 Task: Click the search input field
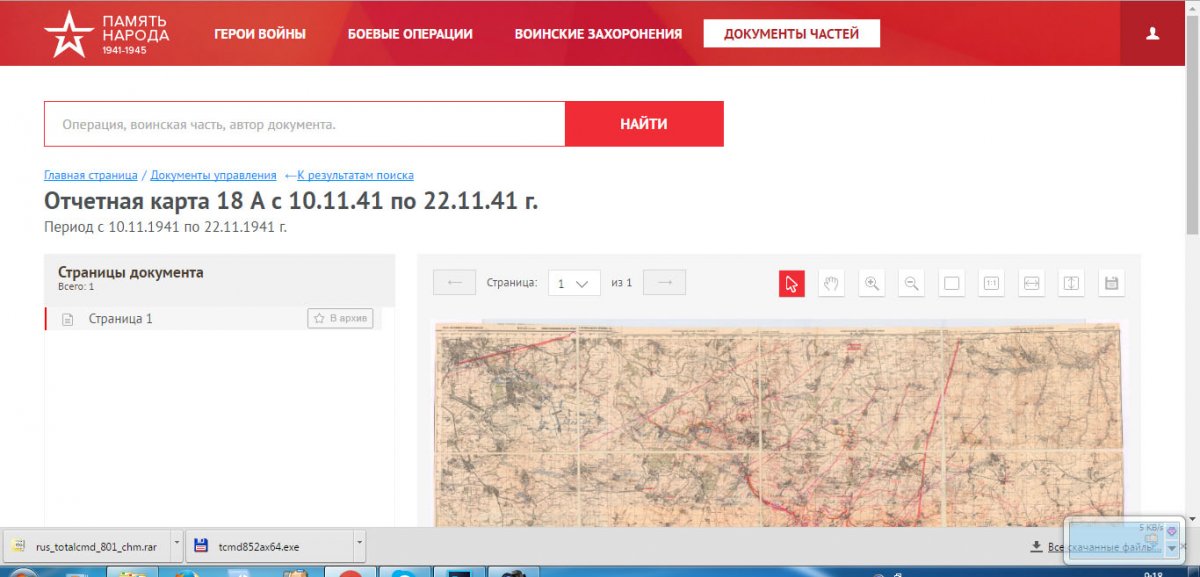coord(304,125)
